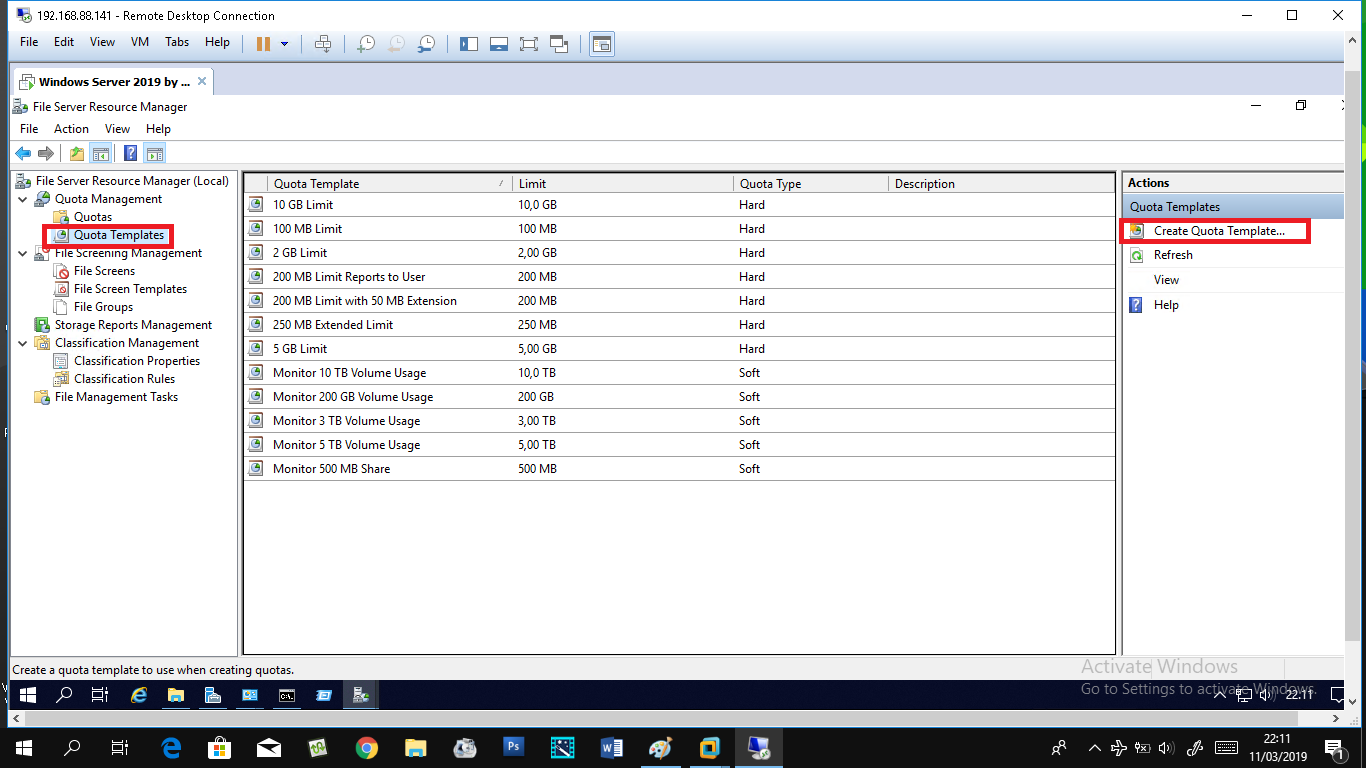Sort by Quota Template column header
Viewport: 1366px width, 768px height.
click(390, 183)
